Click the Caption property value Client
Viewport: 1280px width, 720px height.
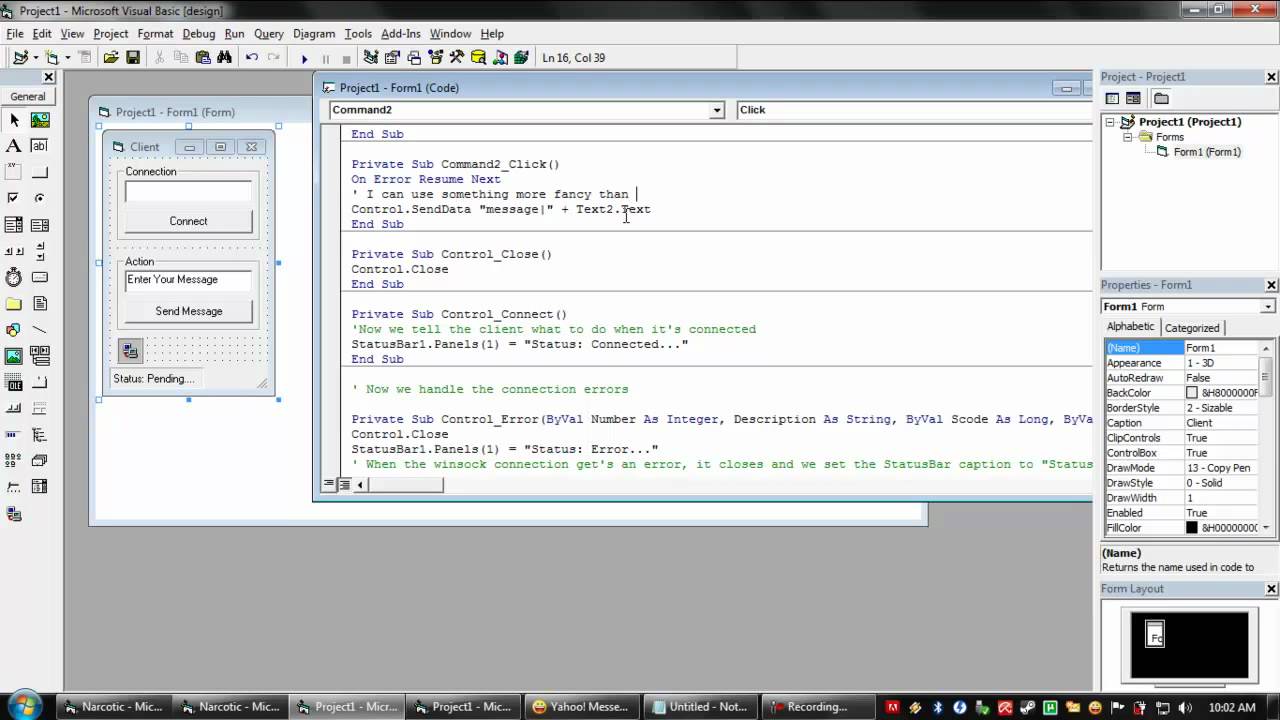point(1221,423)
